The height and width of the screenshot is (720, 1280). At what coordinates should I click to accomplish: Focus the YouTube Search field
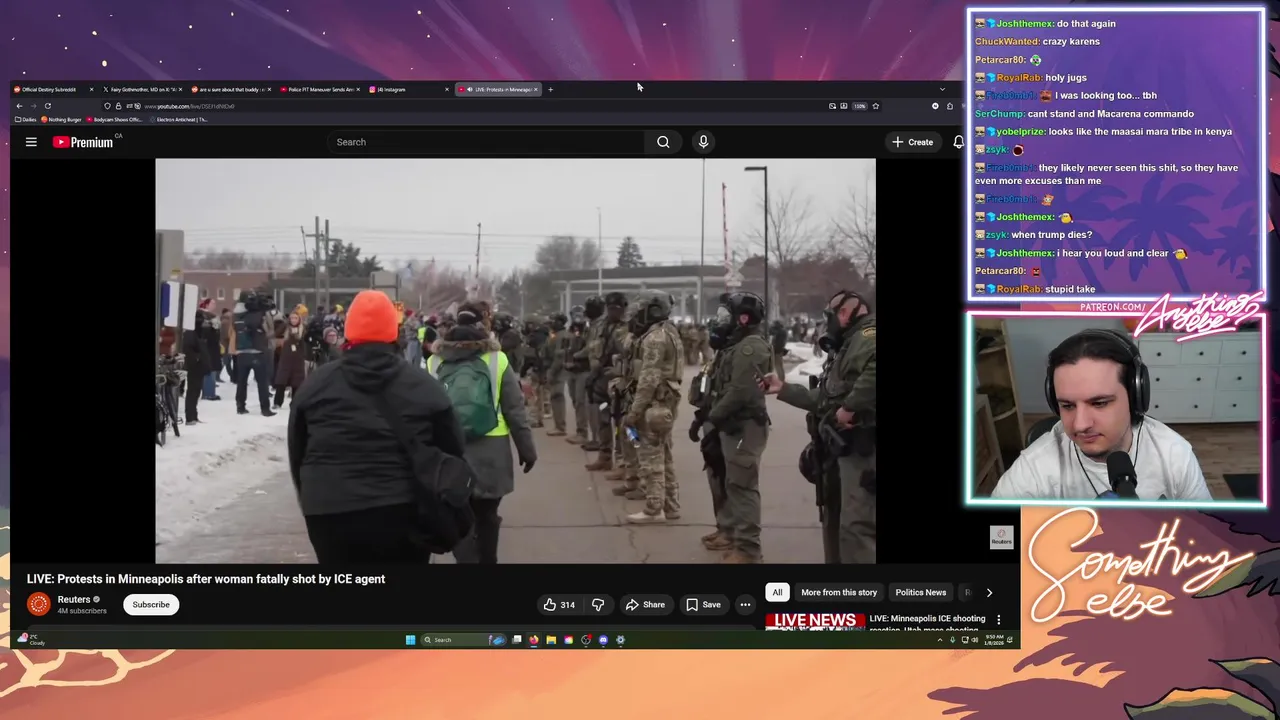(488, 142)
